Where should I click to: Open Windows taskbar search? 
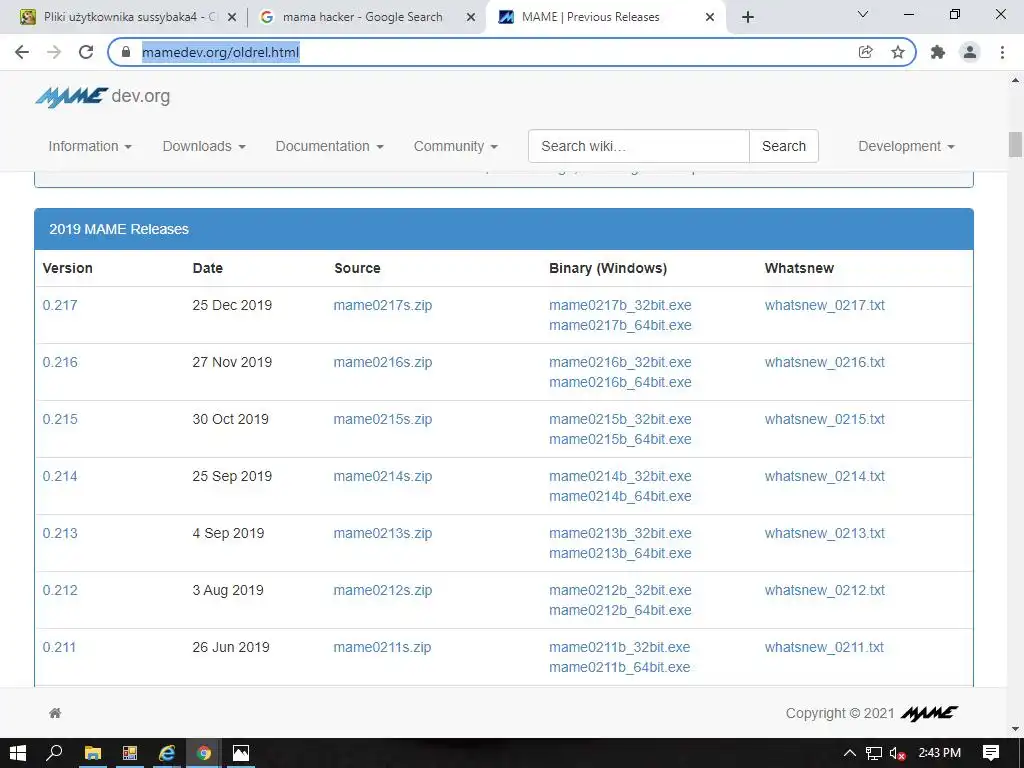coord(54,753)
